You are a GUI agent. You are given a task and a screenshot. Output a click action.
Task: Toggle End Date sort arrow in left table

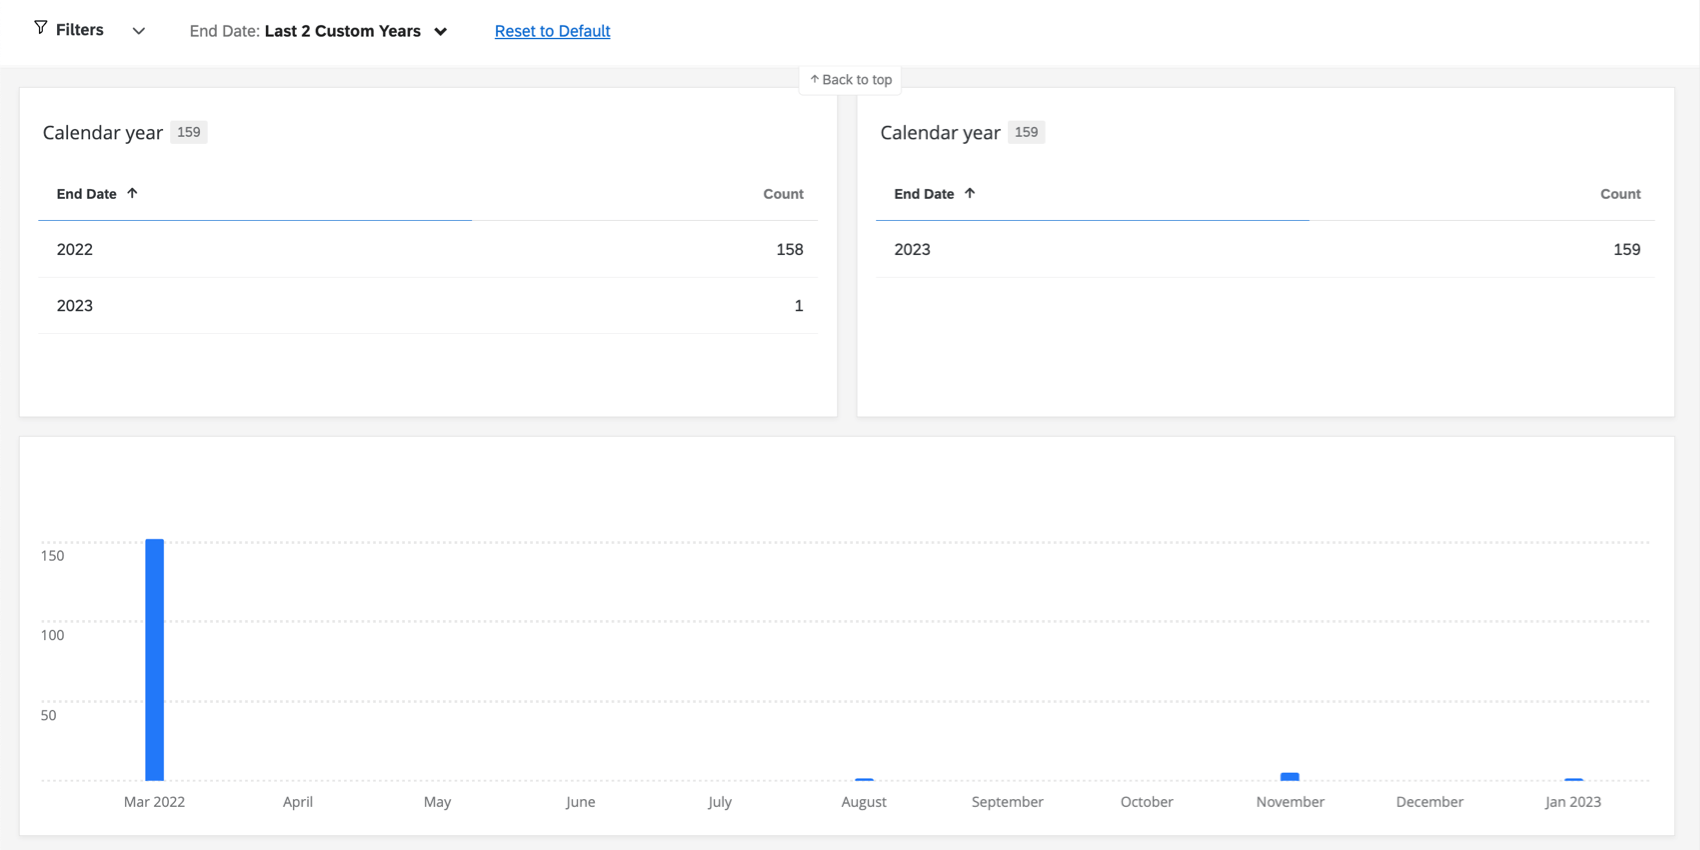(x=132, y=193)
